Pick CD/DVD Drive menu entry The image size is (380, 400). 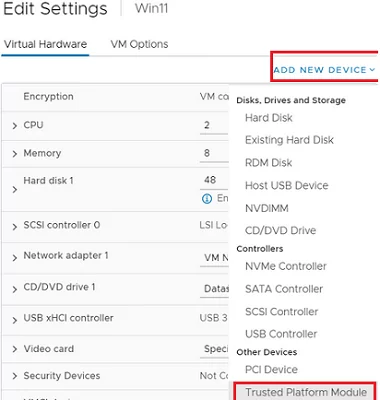(x=280, y=230)
